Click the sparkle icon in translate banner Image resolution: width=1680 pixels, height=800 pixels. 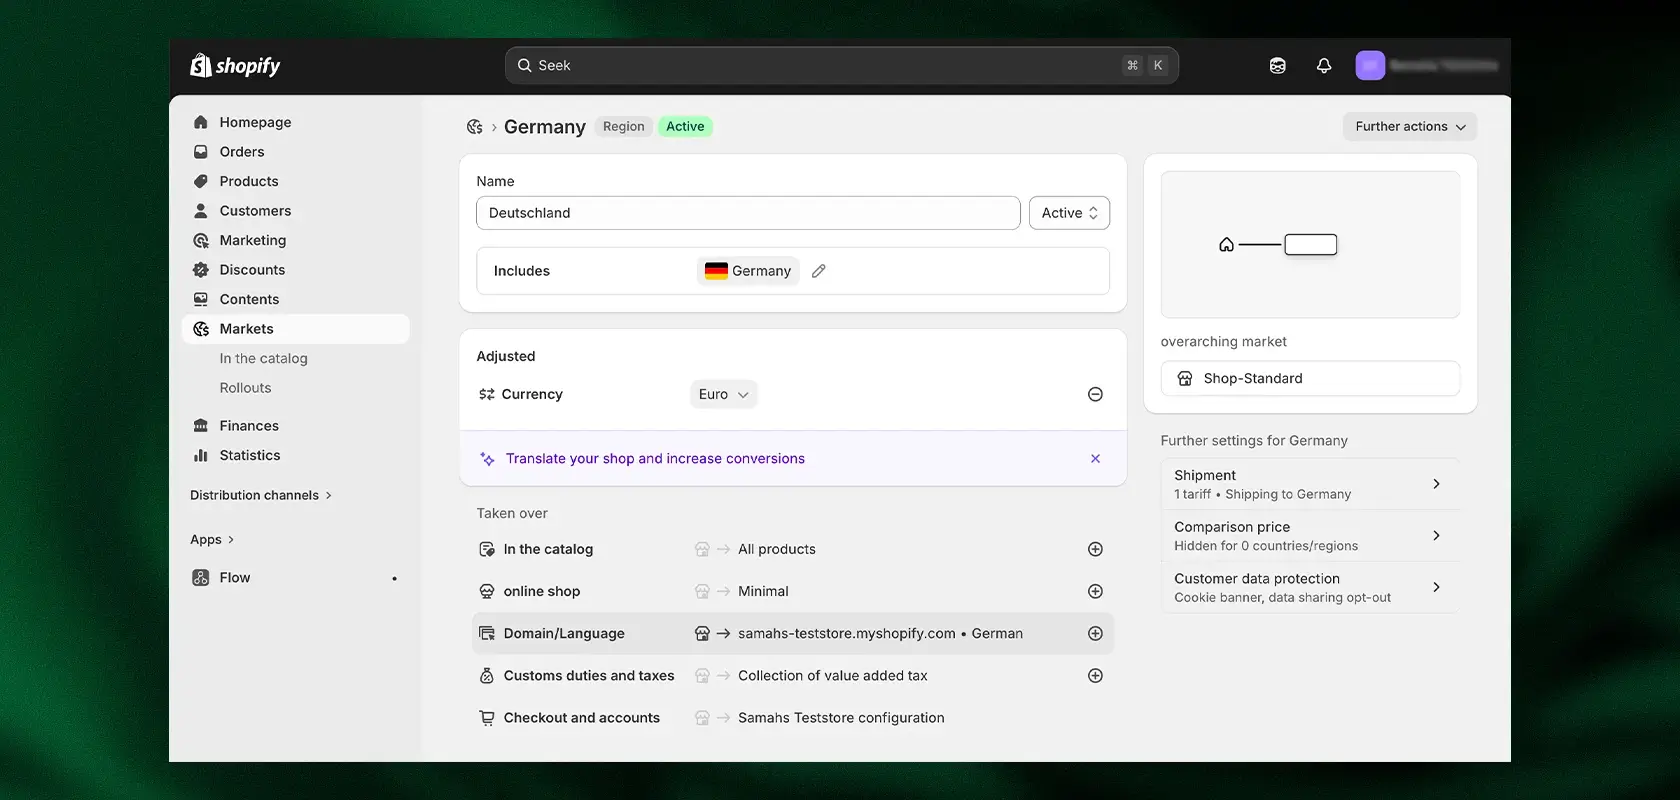(487, 459)
